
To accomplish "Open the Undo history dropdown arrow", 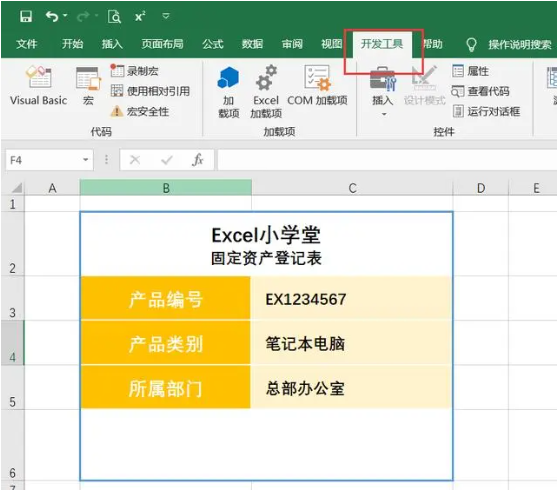I will (x=65, y=16).
